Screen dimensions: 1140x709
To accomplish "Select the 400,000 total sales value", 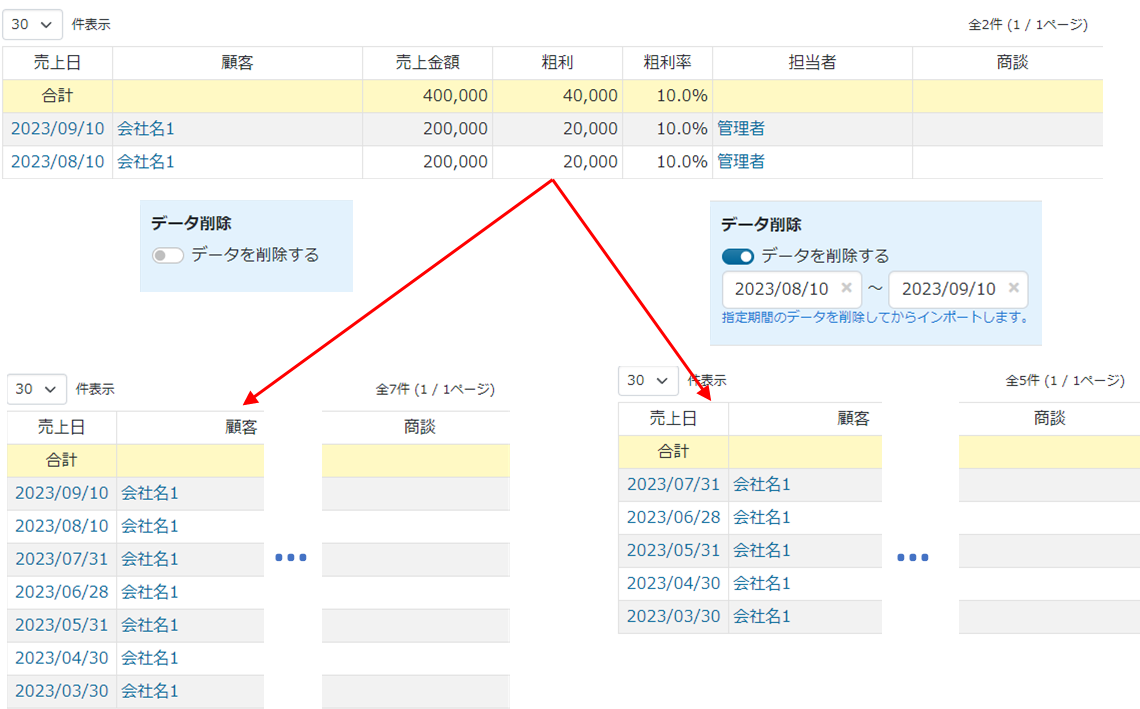I will [x=455, y=95].
